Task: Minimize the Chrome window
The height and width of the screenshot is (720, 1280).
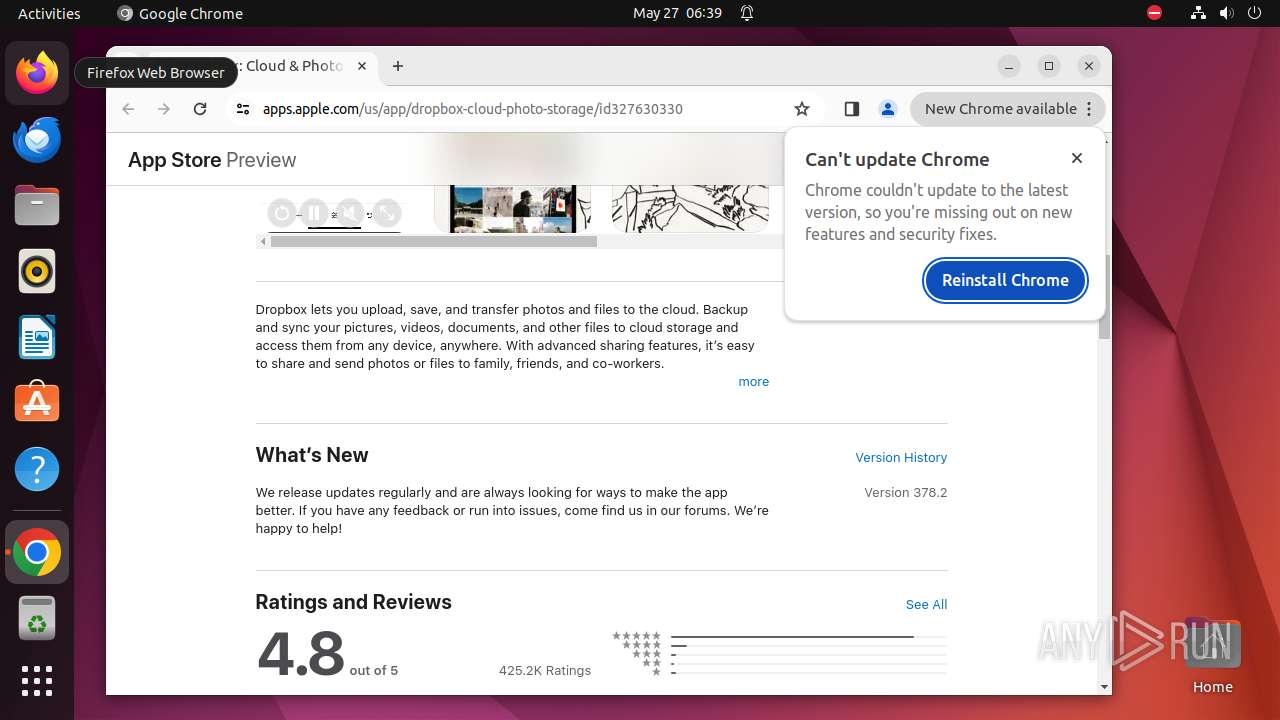Action: pyautogui.click(x=1009, y=66)
